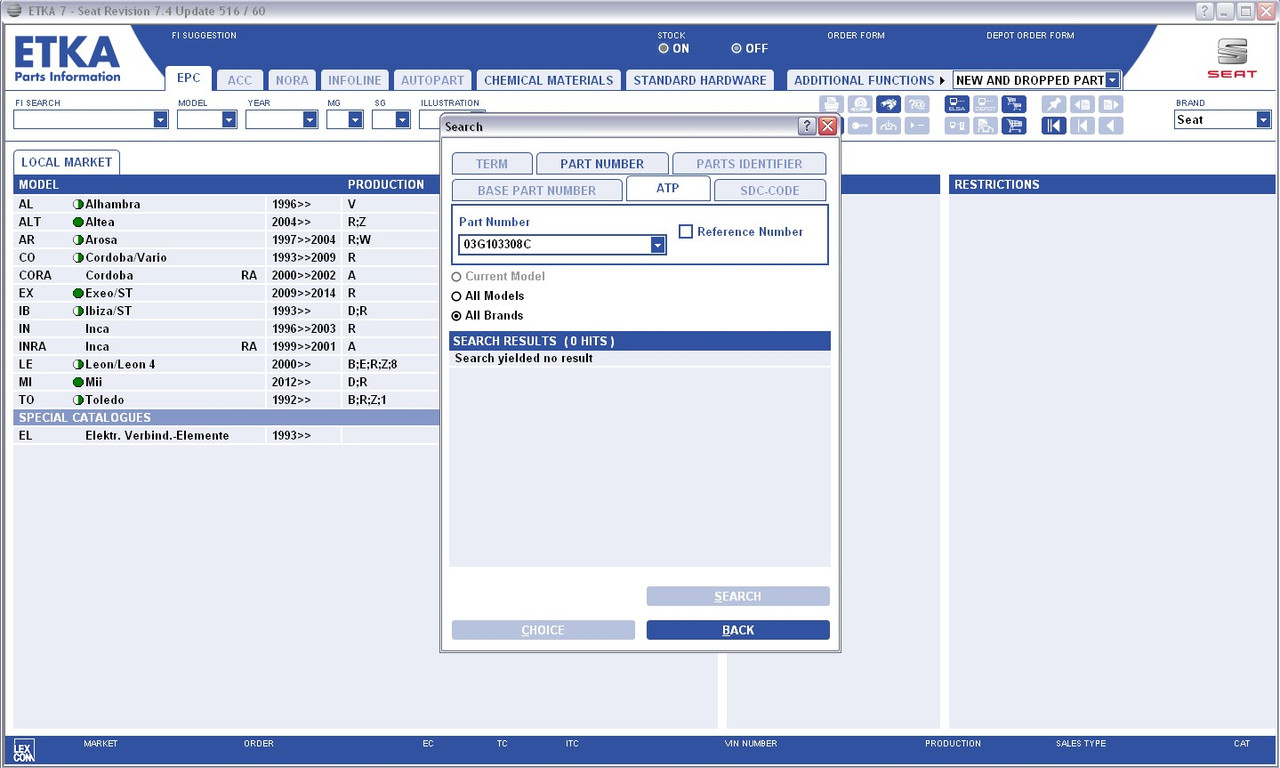
Task: Tick the Reference Number checkbox
Action: pyautogui.click(x=686, y=231)
